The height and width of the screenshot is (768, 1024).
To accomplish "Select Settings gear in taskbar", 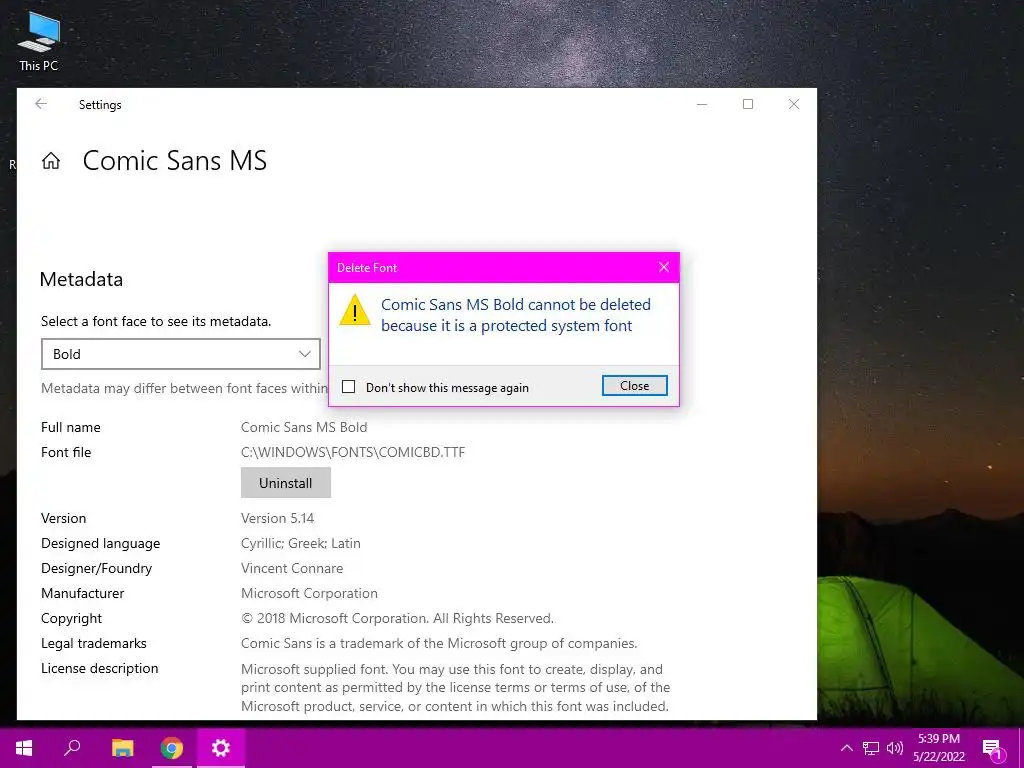I will click(221, 748).
